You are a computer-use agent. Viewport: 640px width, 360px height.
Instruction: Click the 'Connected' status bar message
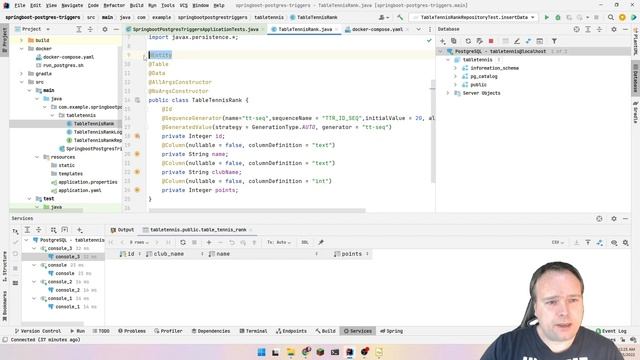point(45,340)
